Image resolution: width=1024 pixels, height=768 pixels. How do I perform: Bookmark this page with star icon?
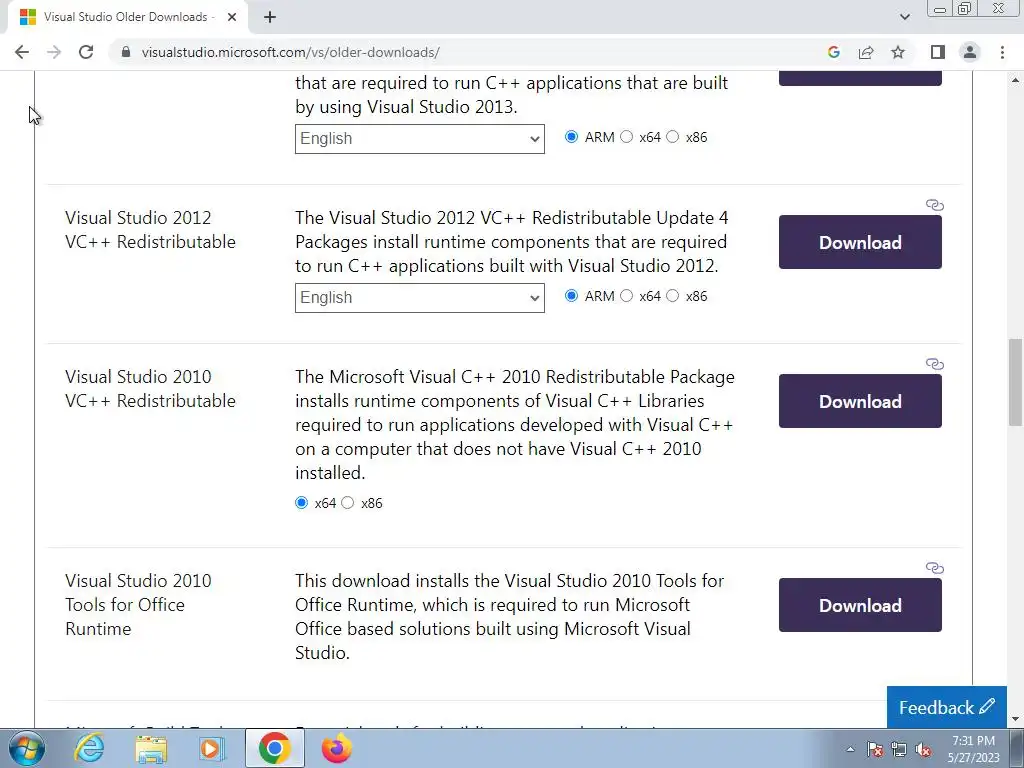coord(898,52)
